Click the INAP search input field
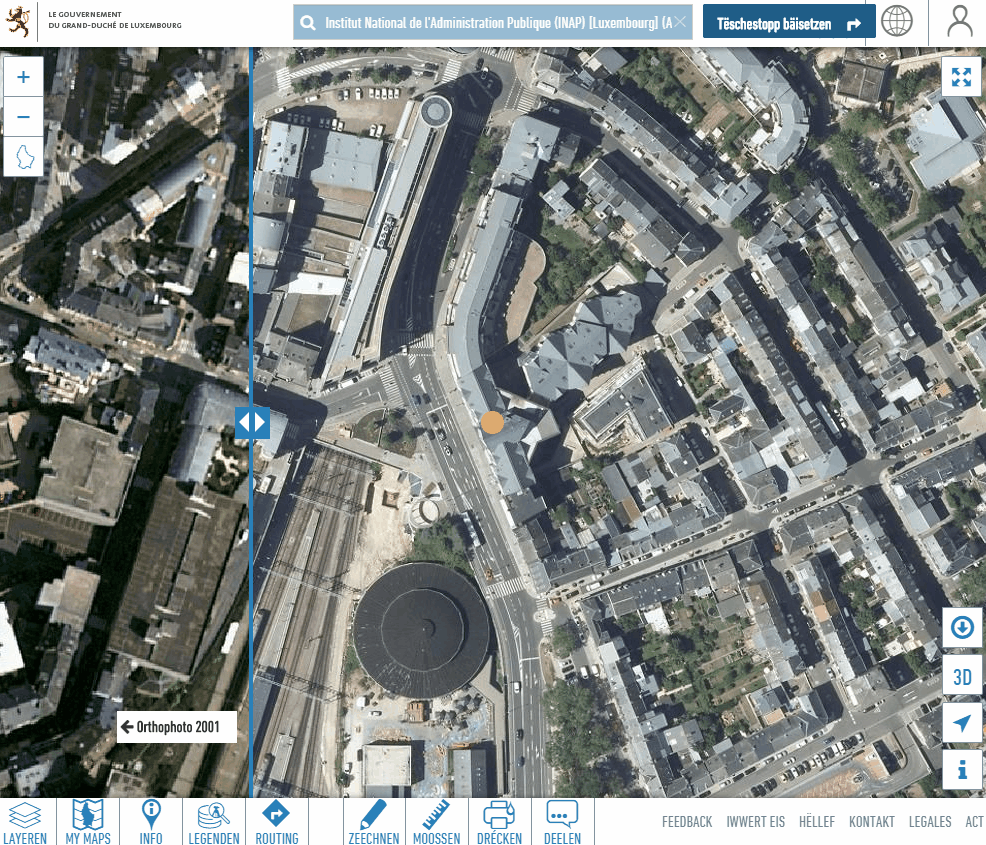This screenshot has height=845, width=986. point(495,22)
